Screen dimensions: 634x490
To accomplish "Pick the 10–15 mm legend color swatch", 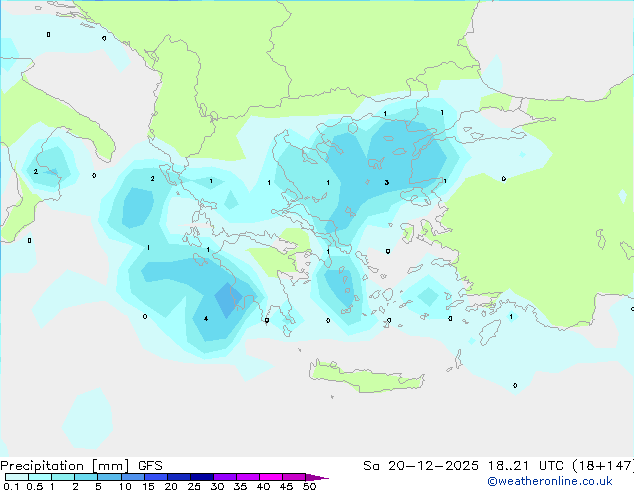I will click(132, 477).
